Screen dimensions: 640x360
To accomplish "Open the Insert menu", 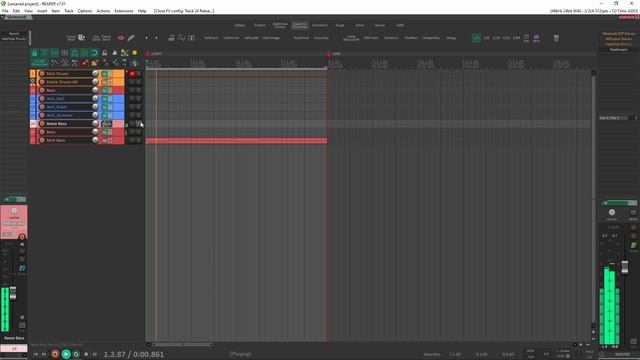I will pos(42,11).
